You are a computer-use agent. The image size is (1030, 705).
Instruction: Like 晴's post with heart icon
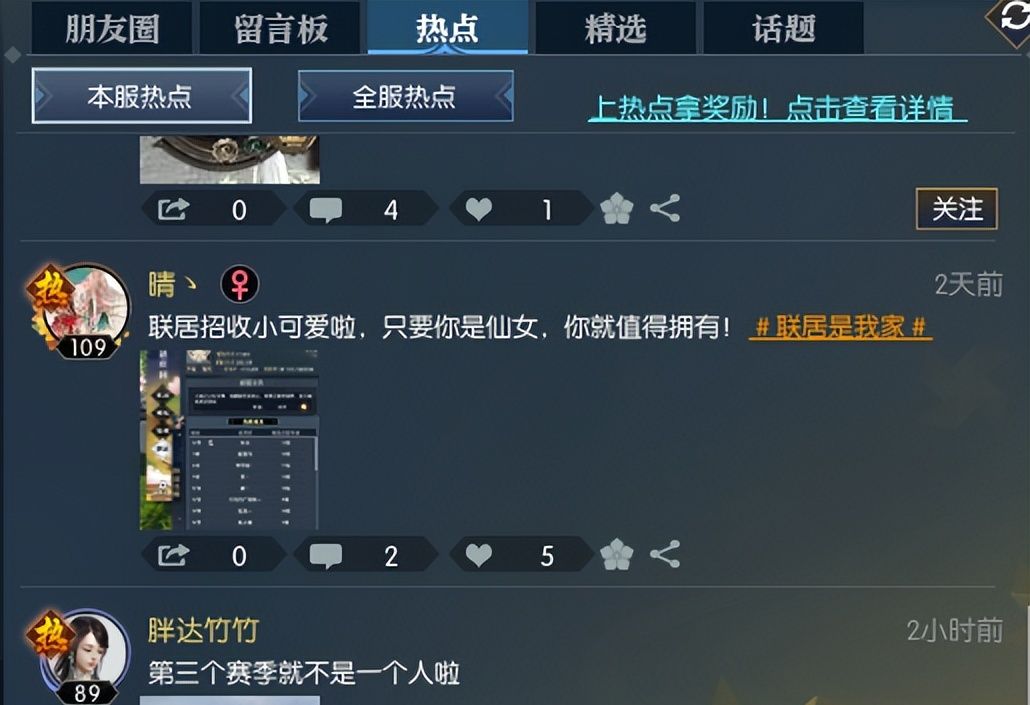tap(479, 556)
